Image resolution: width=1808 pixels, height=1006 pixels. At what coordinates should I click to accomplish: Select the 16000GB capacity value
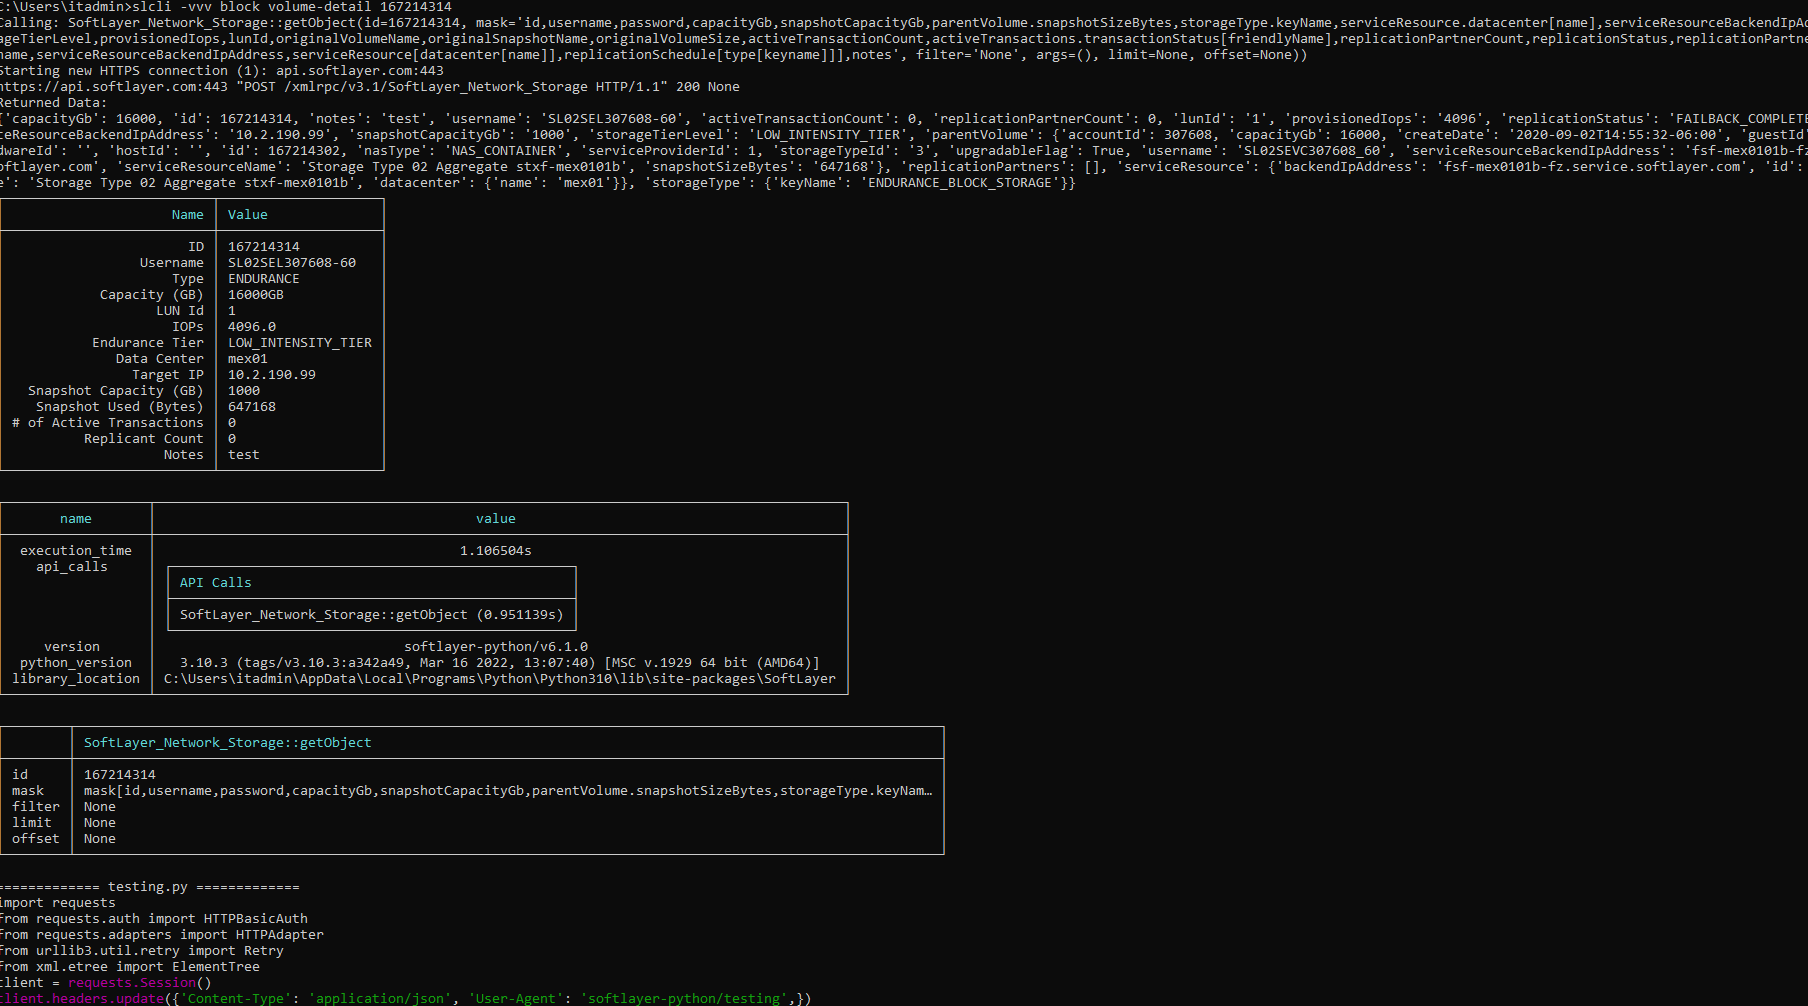(x=256, y=295)
